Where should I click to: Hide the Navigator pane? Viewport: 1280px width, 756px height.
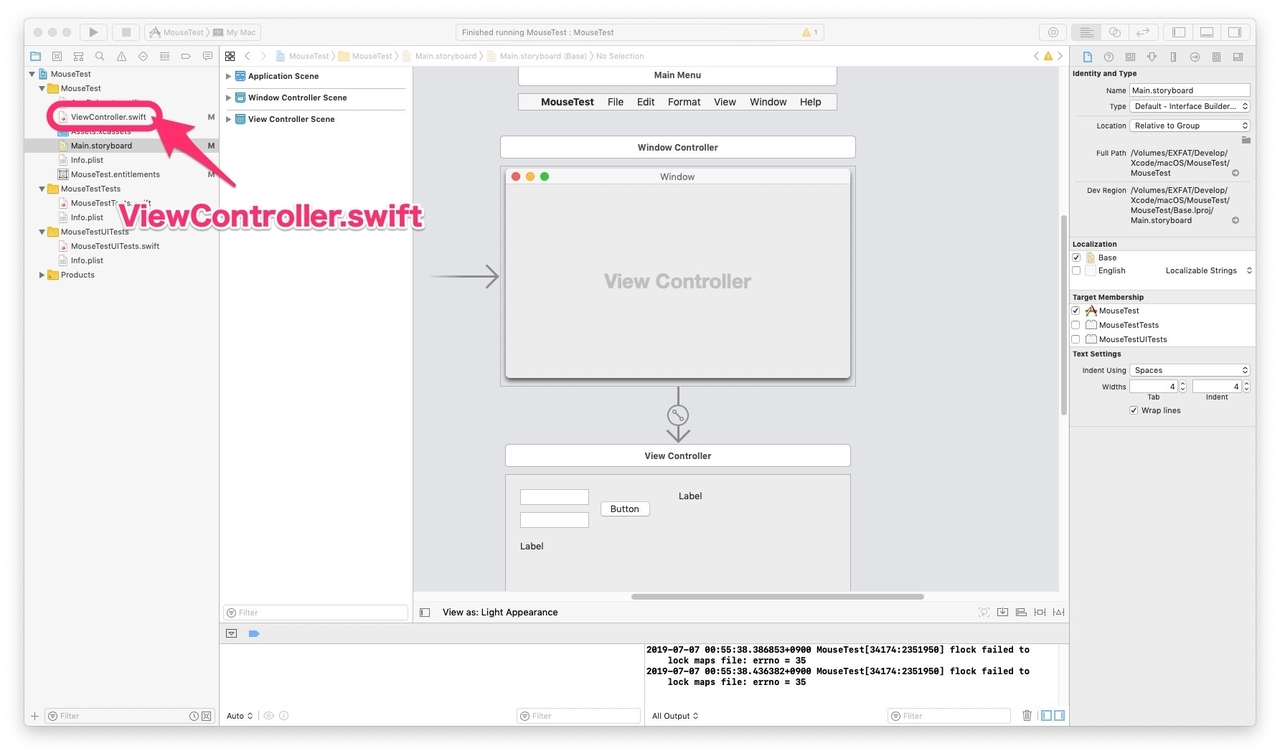point(1179,32)
